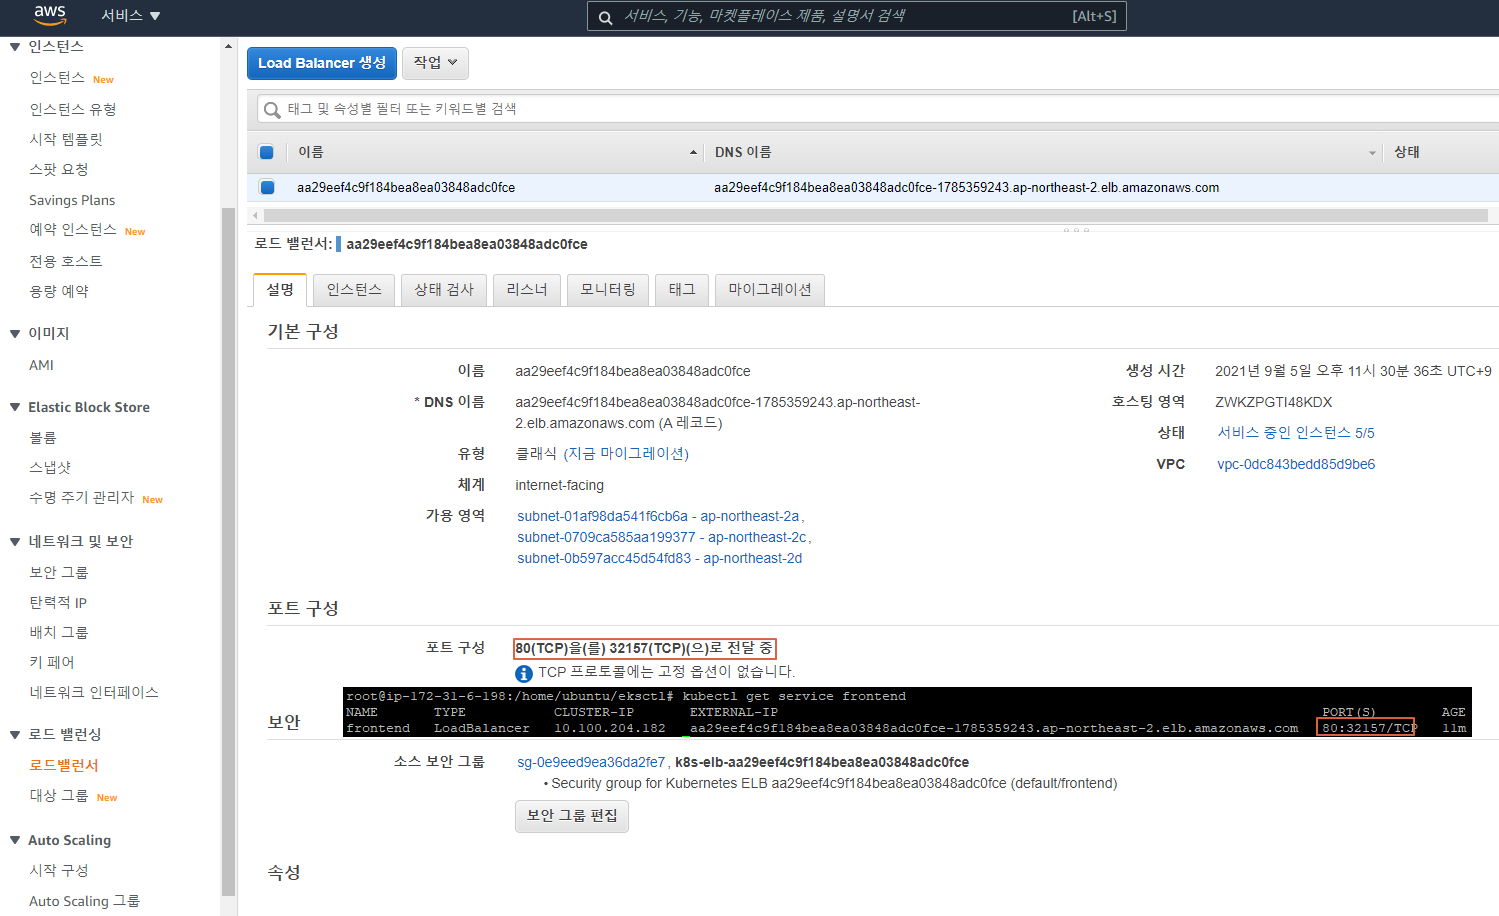The image size is (1499, 916).
Task: Switch to the 리스너 tab
Action: [x=527, y=290]
